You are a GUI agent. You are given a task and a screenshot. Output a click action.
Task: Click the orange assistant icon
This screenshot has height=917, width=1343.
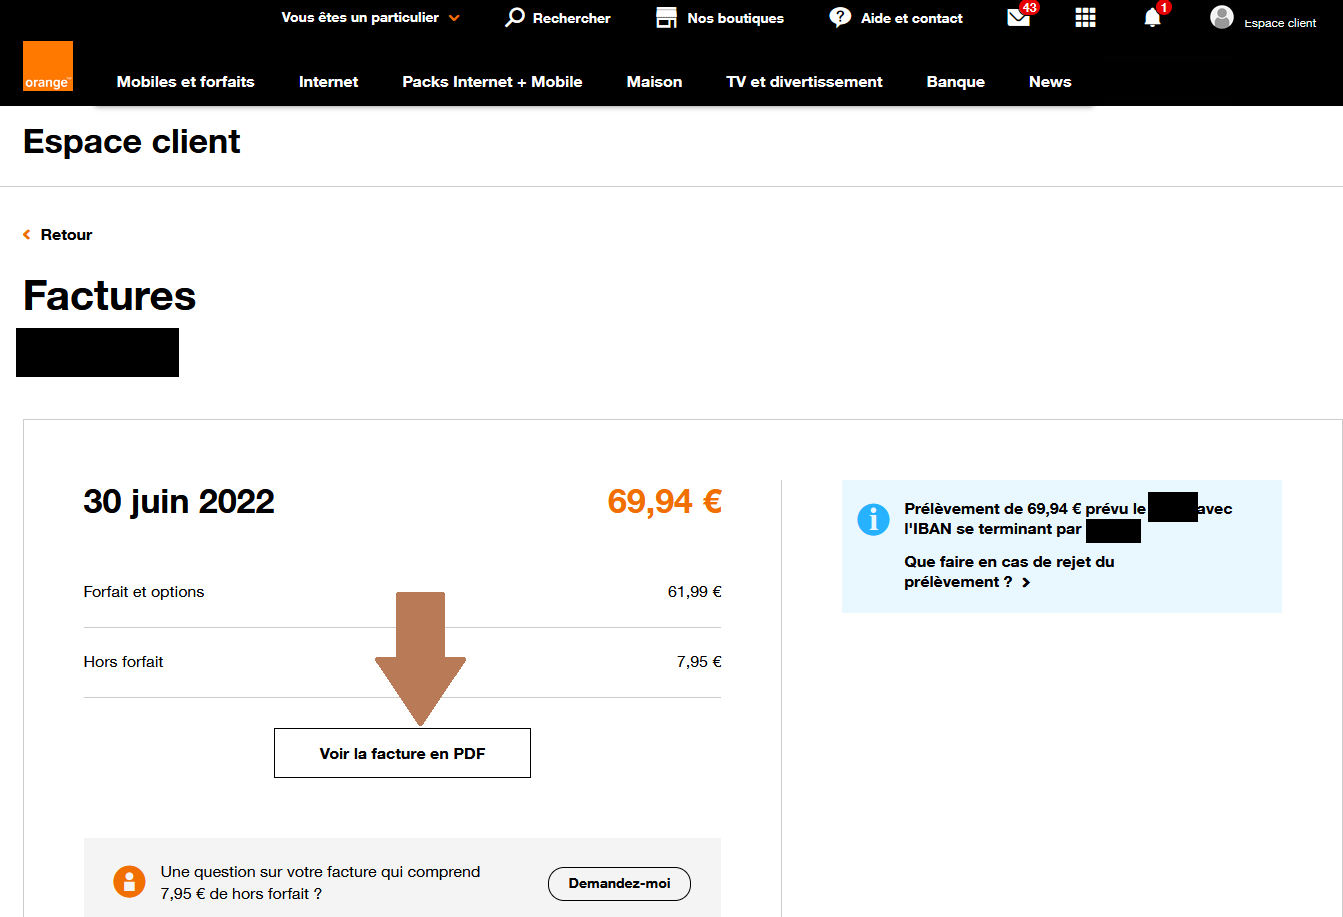click(x=129, y=881)
